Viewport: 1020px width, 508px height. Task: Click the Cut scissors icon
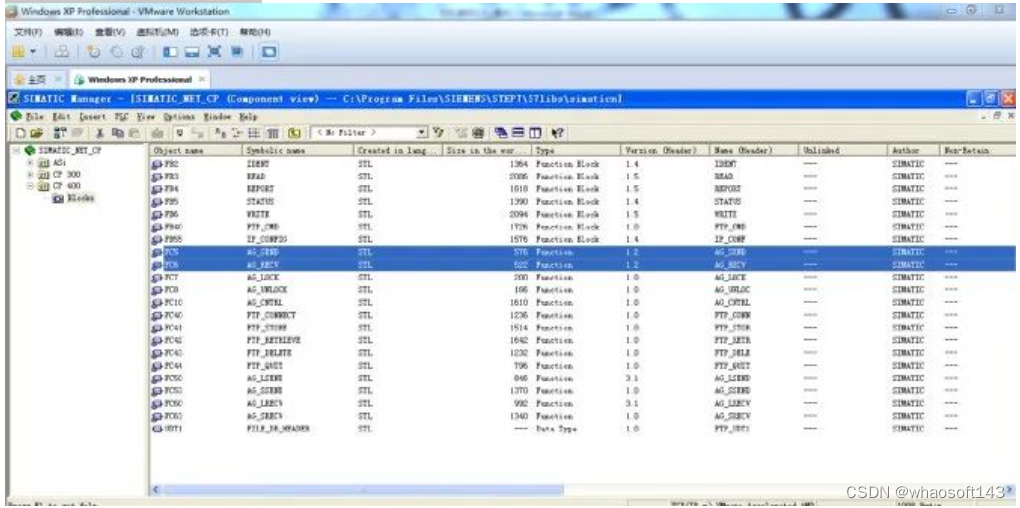pyautogui.click(x=98, y=133)
